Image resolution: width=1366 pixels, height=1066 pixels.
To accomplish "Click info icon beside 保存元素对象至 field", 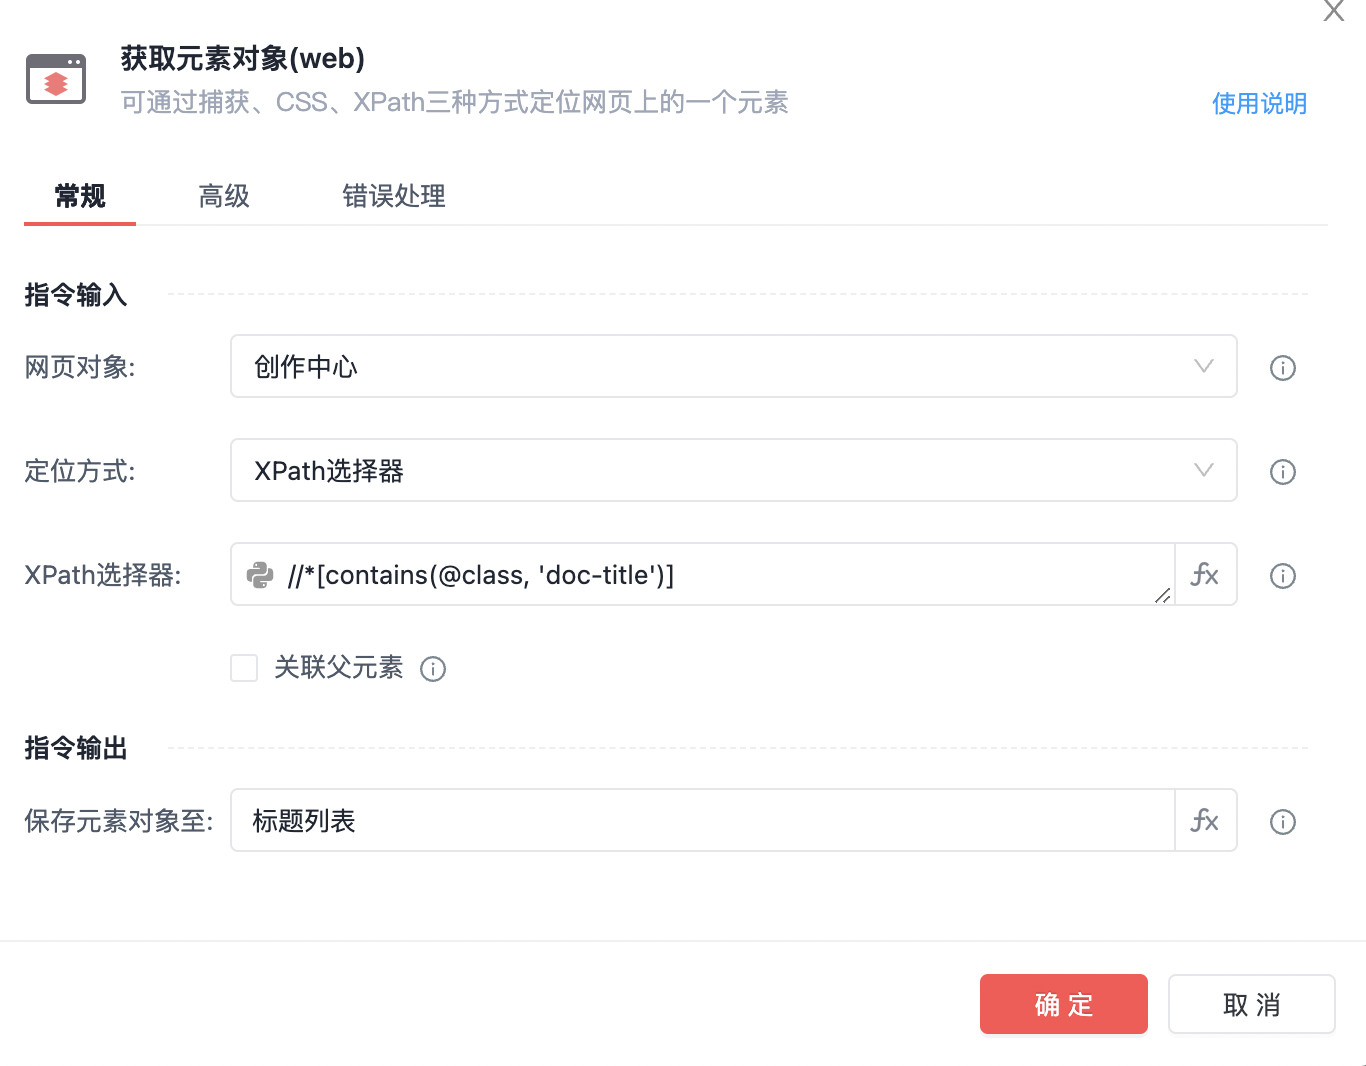I will click(x=1282, y=822).
